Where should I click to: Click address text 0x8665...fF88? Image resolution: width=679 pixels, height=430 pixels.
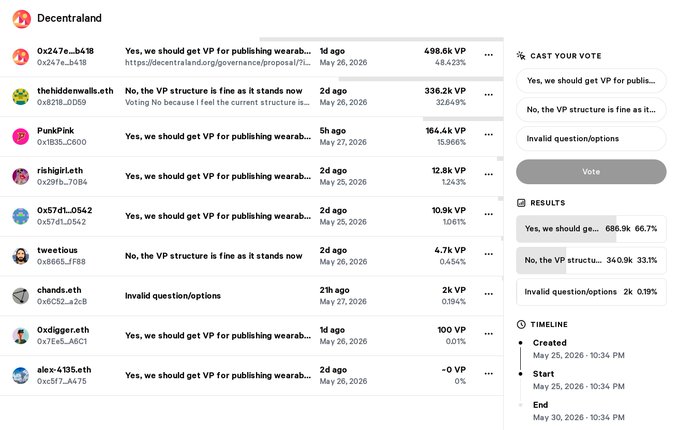click(61, 262)
